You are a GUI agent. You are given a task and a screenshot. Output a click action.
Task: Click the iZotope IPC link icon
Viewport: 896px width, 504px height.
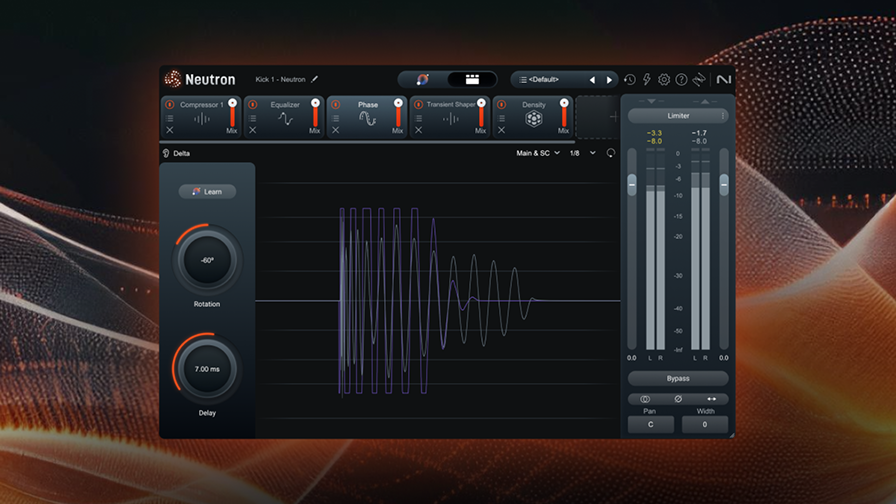pyautogui.click(x=699, y=79)
